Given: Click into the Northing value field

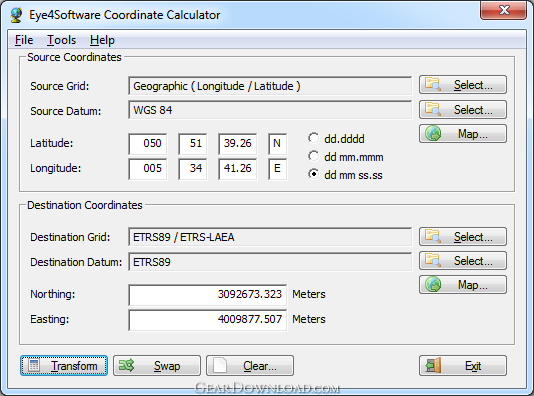Looking at the screenshot, I should (x=208, y=295).
